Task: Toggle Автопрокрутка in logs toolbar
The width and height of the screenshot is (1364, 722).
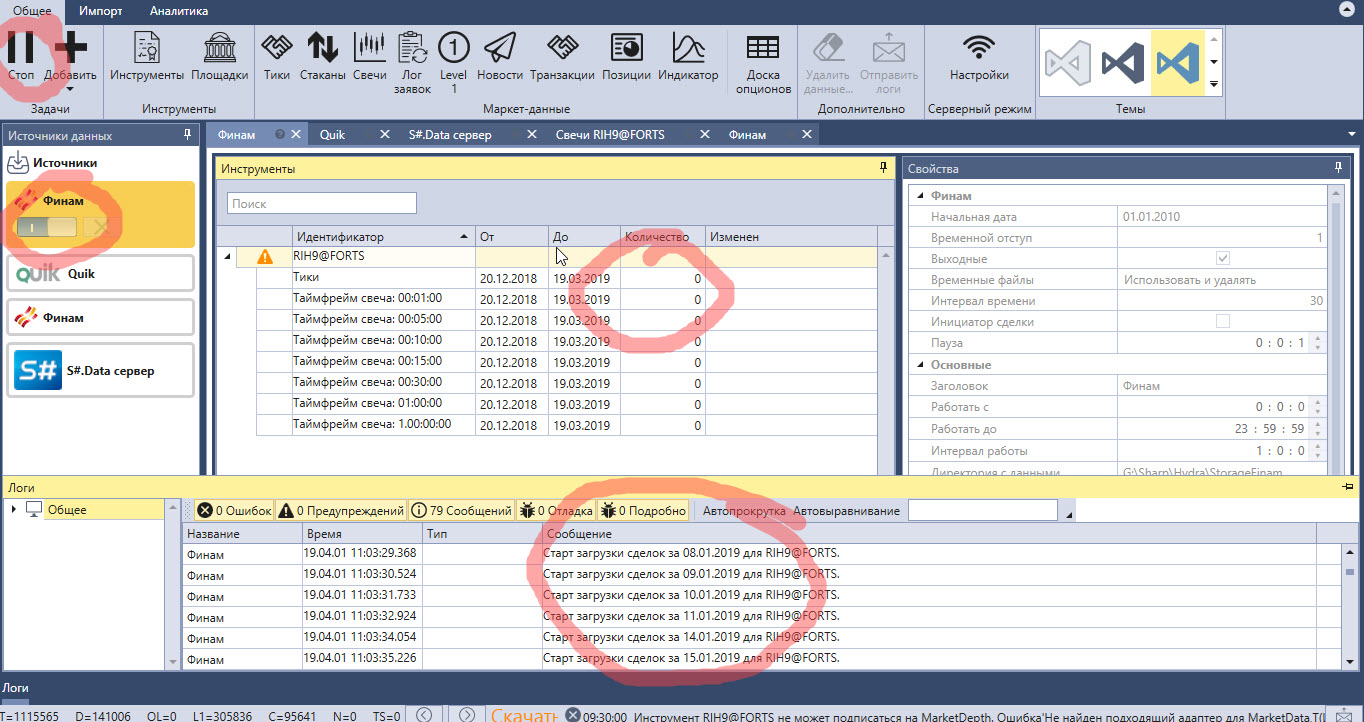Action: click(x=744, y=511)
